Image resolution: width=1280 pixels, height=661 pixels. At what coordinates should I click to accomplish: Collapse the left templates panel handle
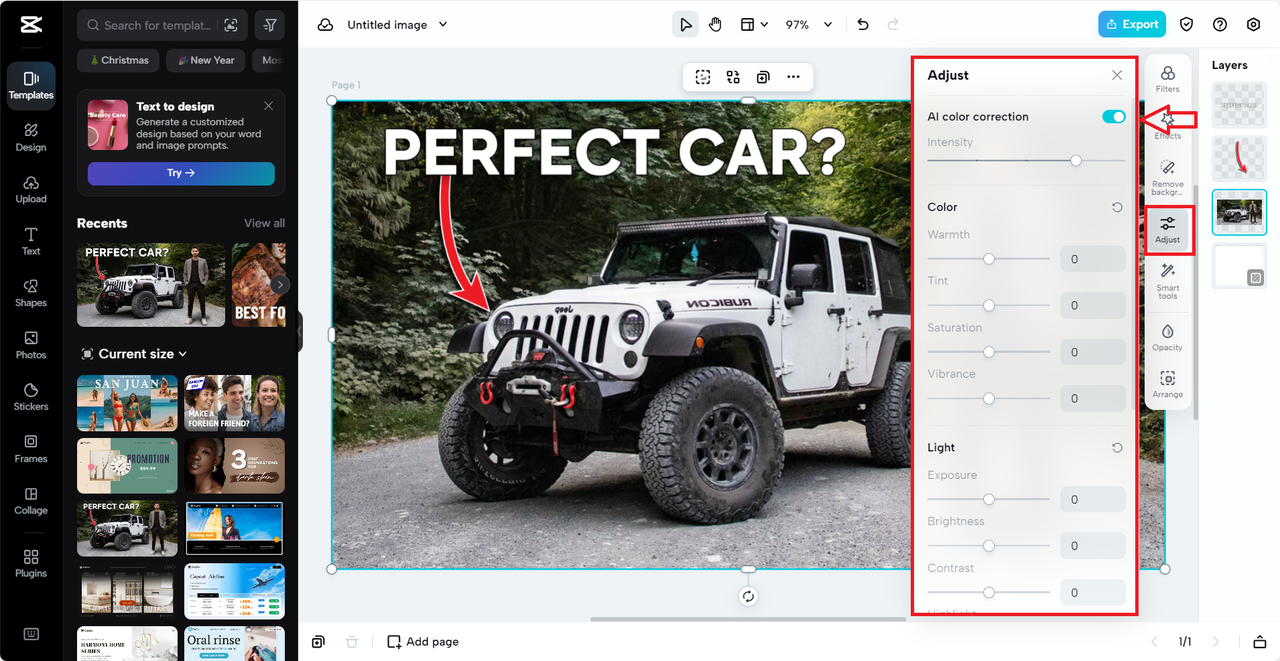click(299, 331)
